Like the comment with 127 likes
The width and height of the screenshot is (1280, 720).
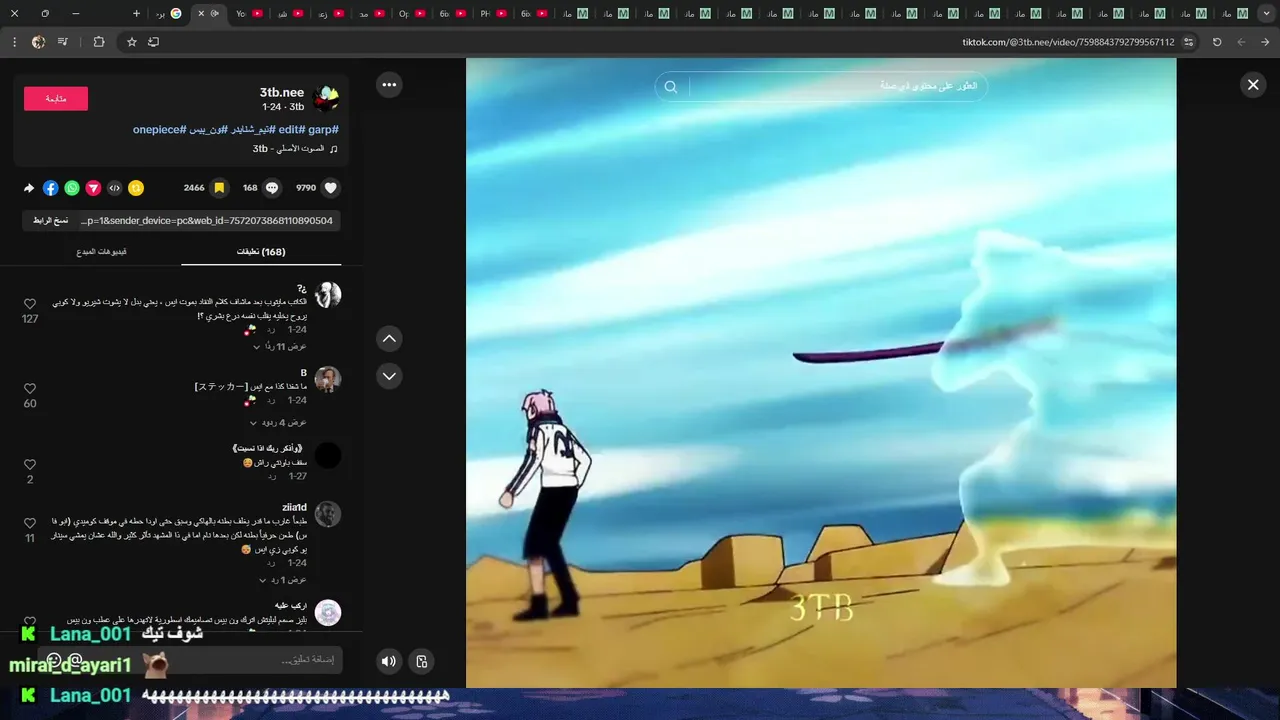[30, 304]
